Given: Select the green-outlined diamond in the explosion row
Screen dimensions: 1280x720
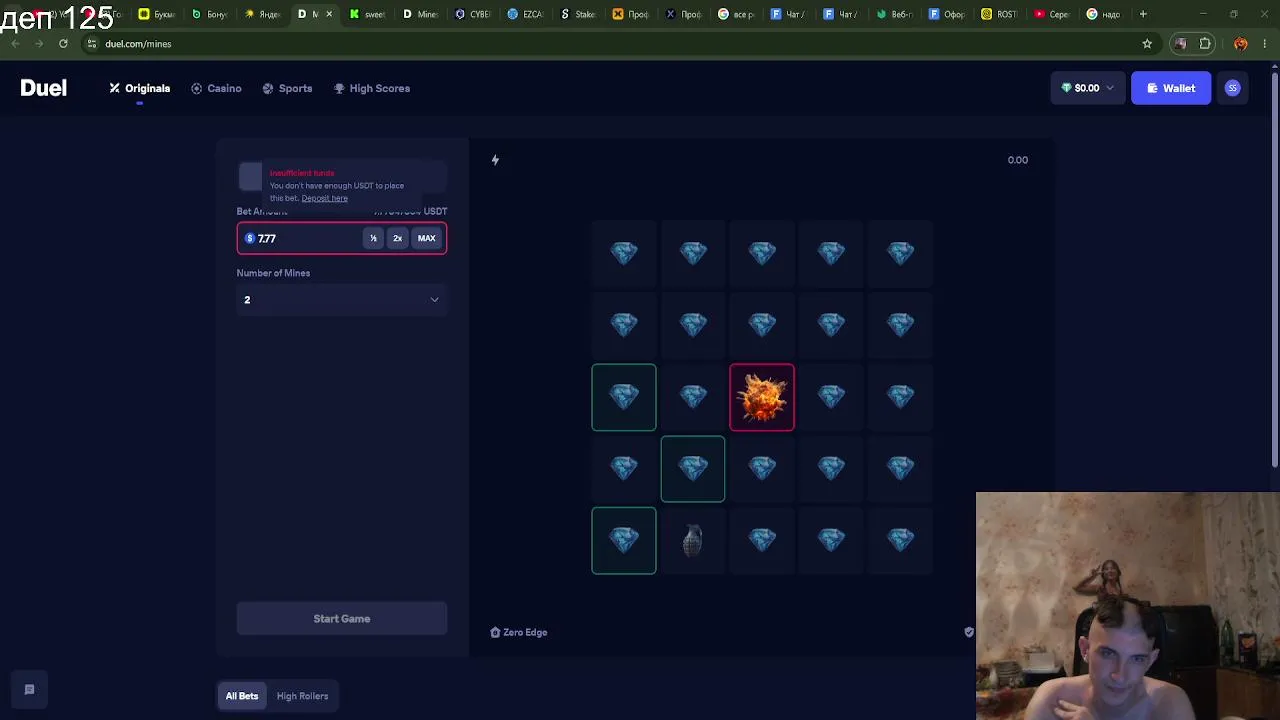Looking at the screenshot, I should point(624,397).
